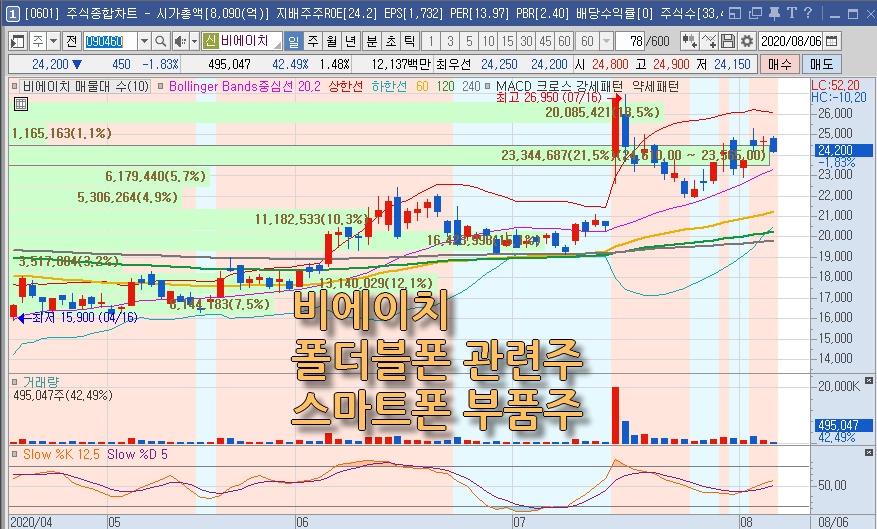Click the 최우선 best quote label
This screenshot has height=529, width=877.
coord(454,64)
